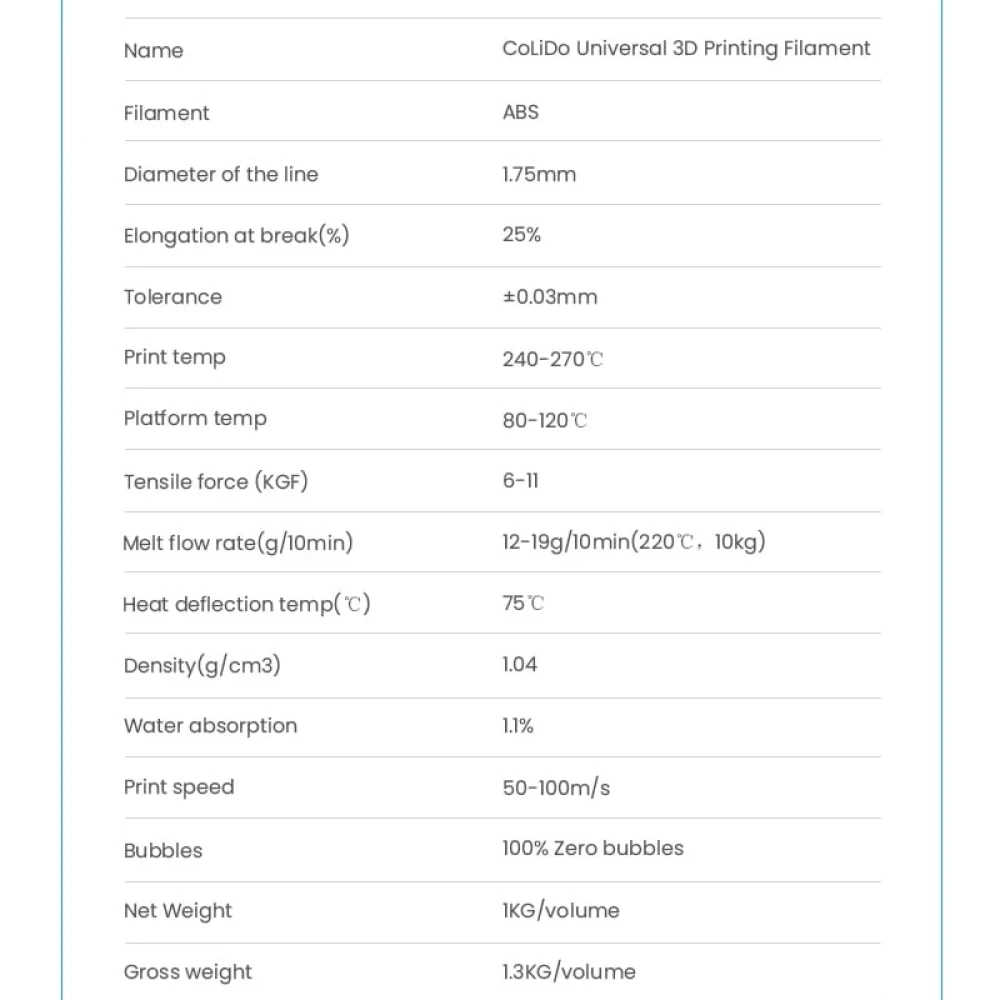Screen dimensions: 1000x1000
Task: Click the '1.3KG/volume' gross weight value
Action: click(568, 971)
